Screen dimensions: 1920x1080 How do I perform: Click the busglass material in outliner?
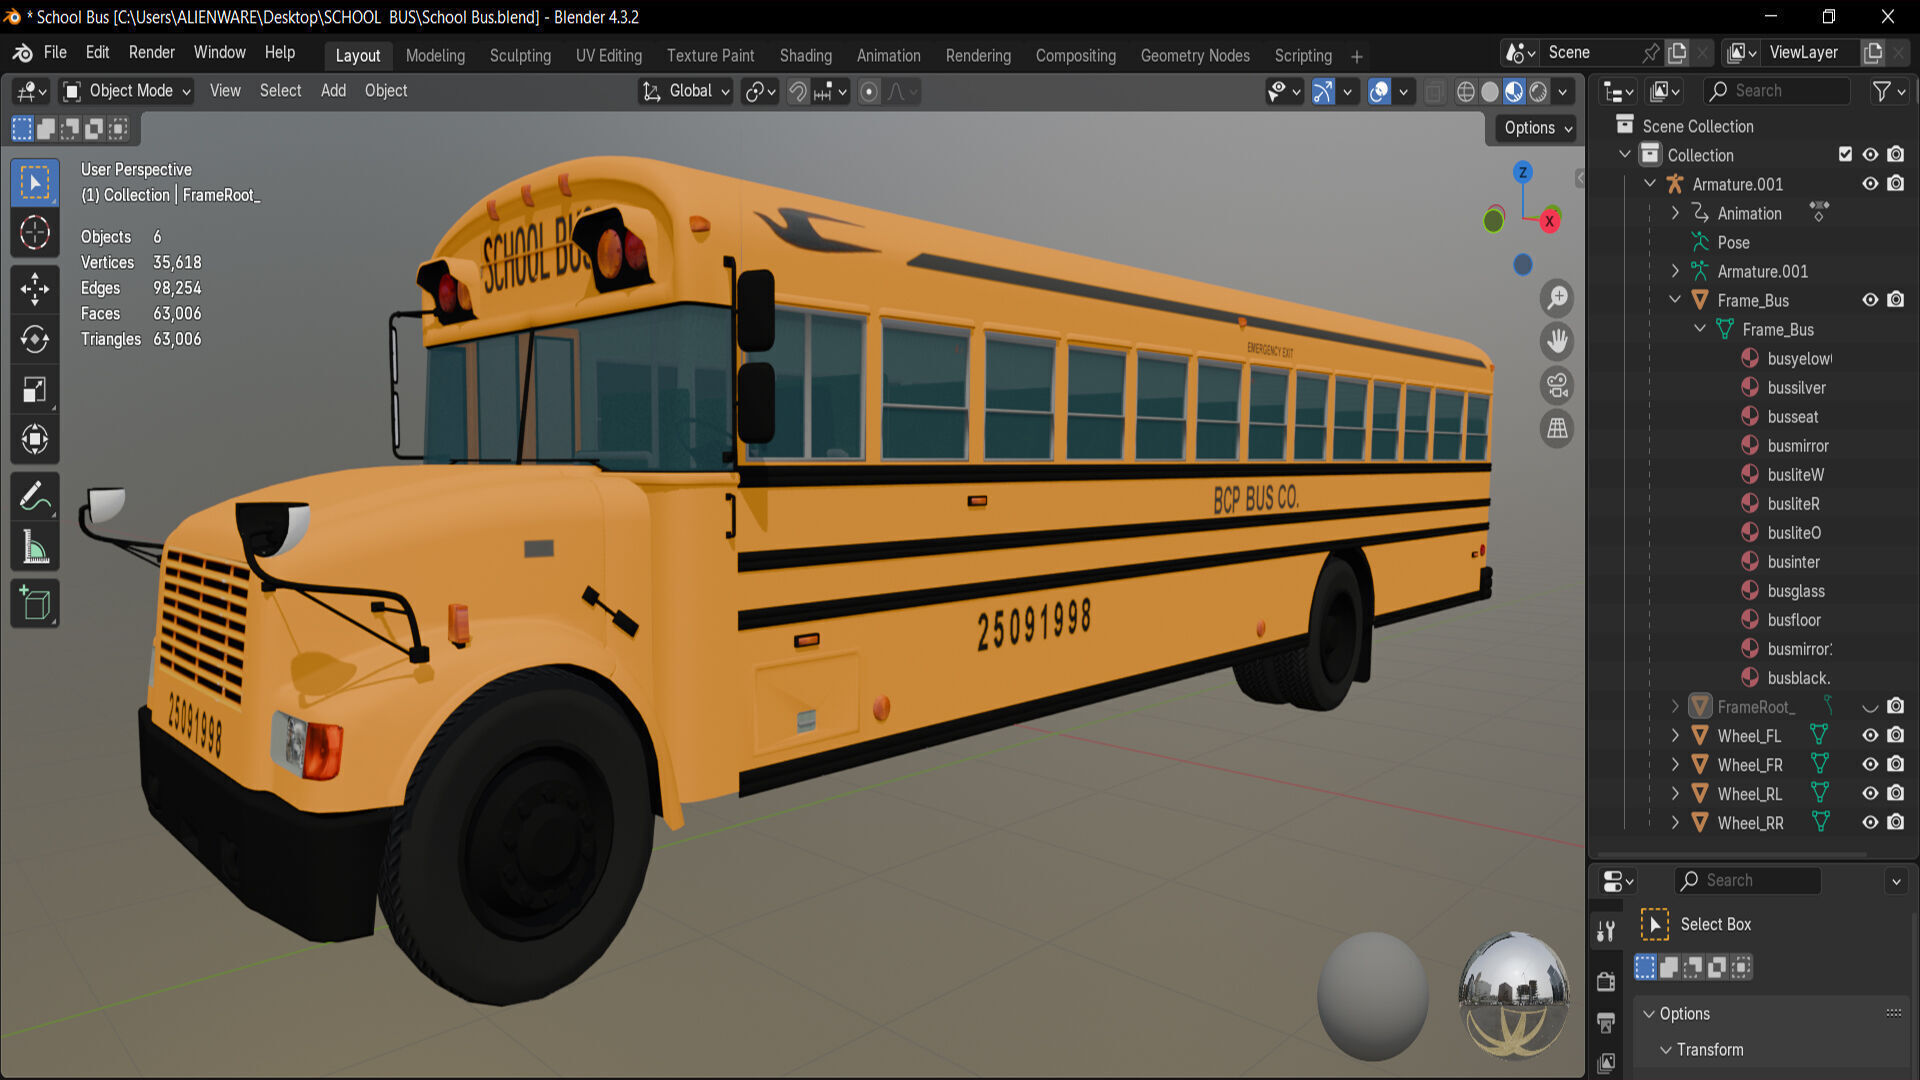pyautogui.click(x=1795, y=591)
